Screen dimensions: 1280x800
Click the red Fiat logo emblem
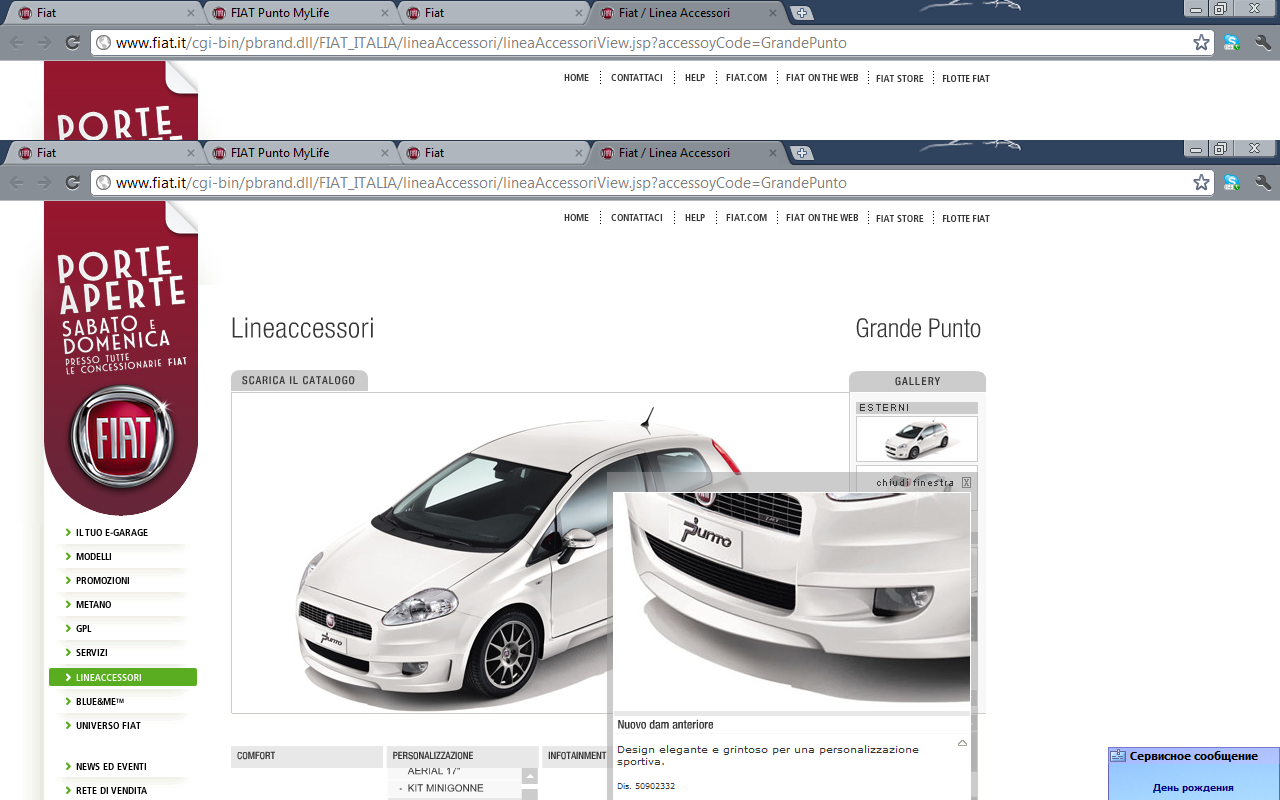(121, 437)
